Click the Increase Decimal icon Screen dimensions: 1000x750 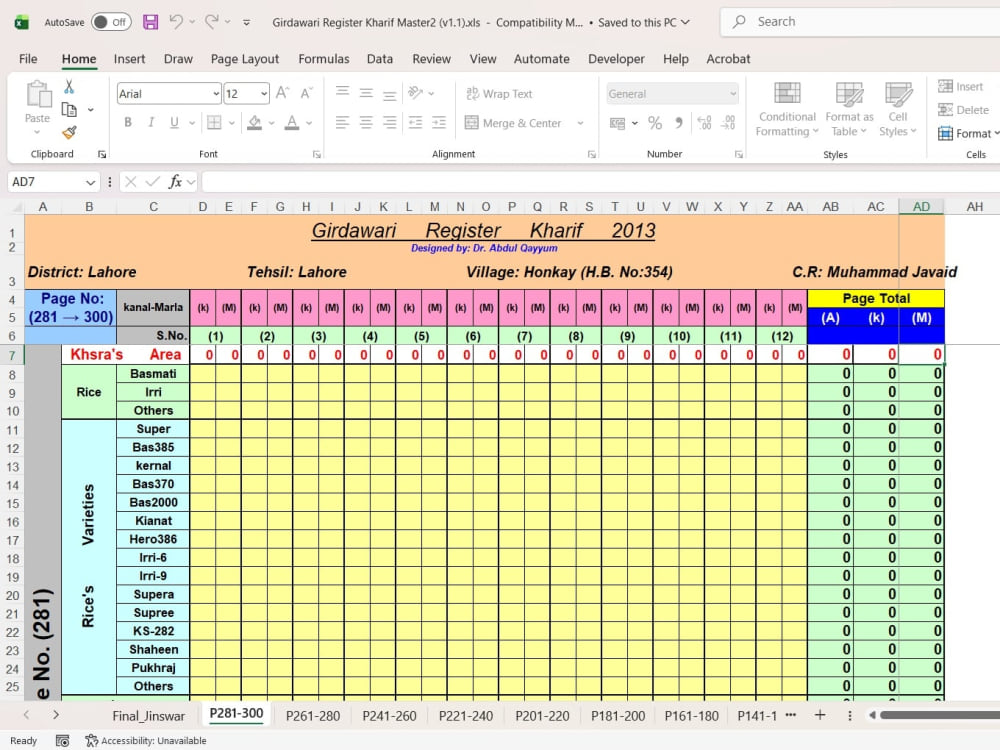pos(705,123)
